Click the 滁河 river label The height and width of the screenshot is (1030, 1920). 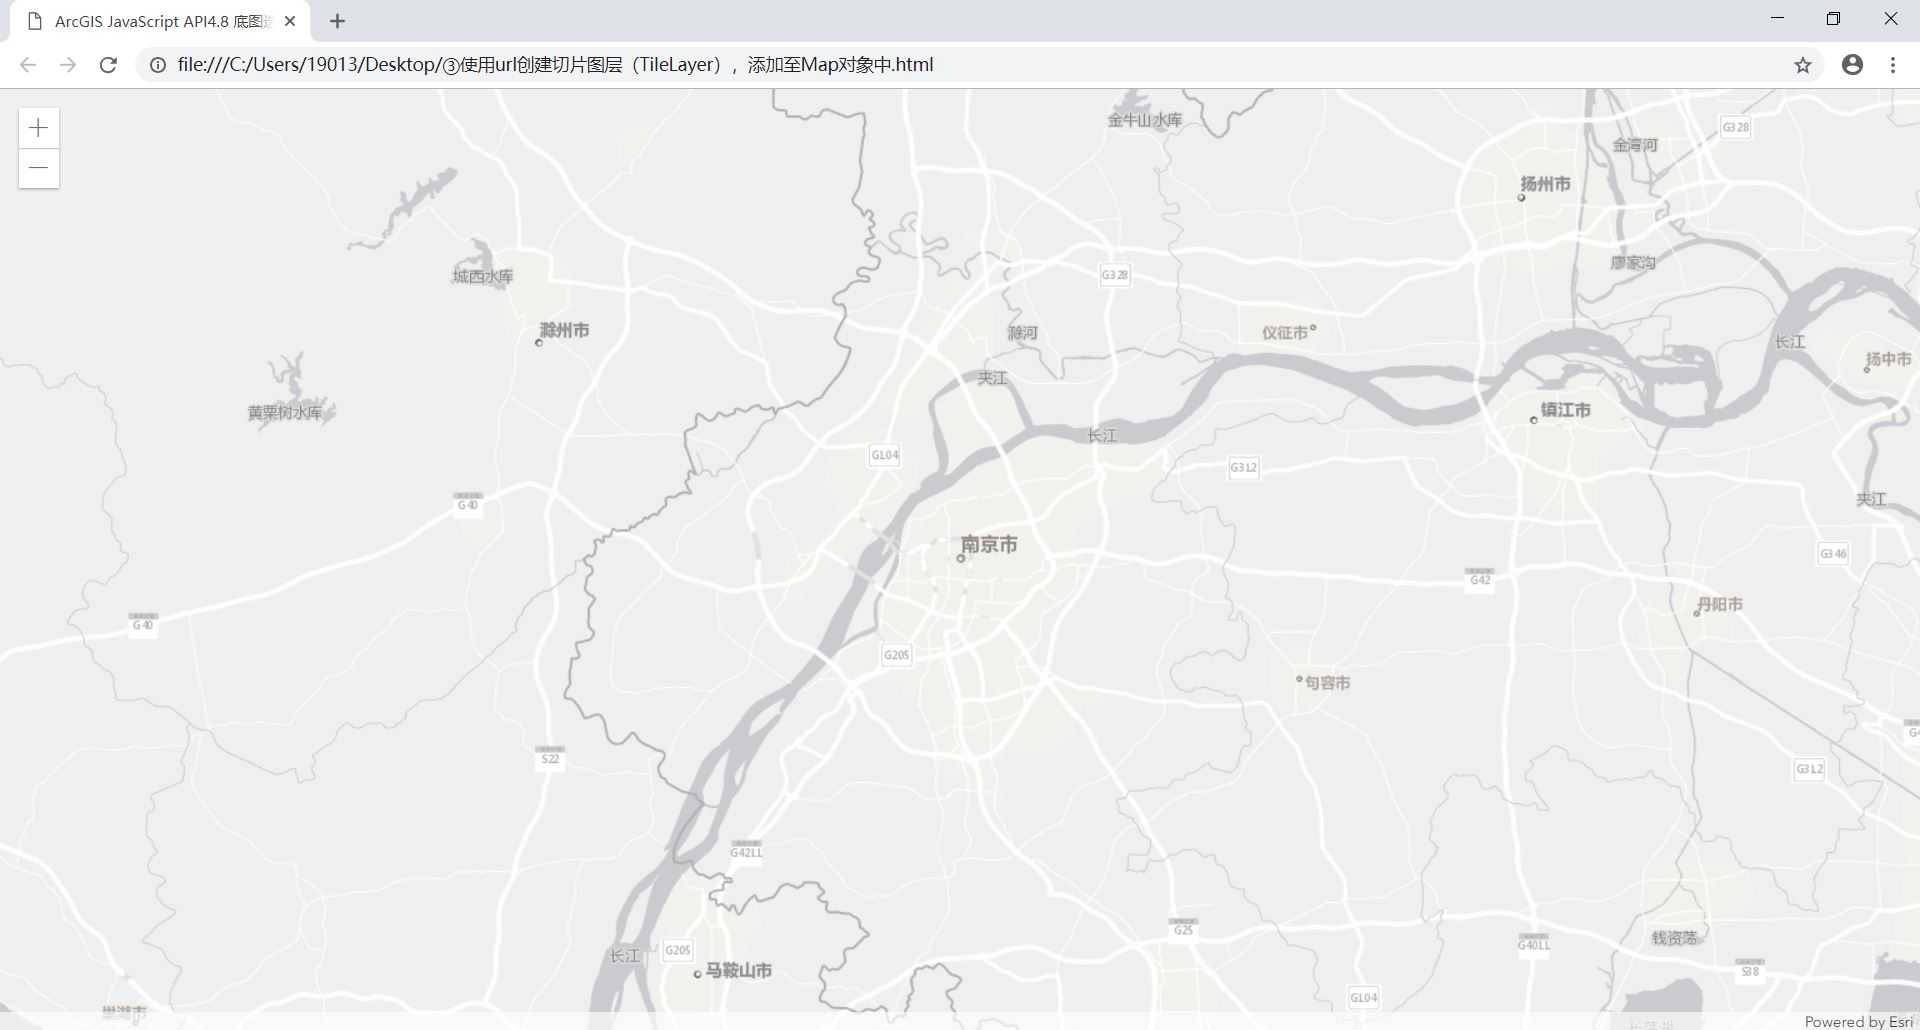click(1023, 333)
